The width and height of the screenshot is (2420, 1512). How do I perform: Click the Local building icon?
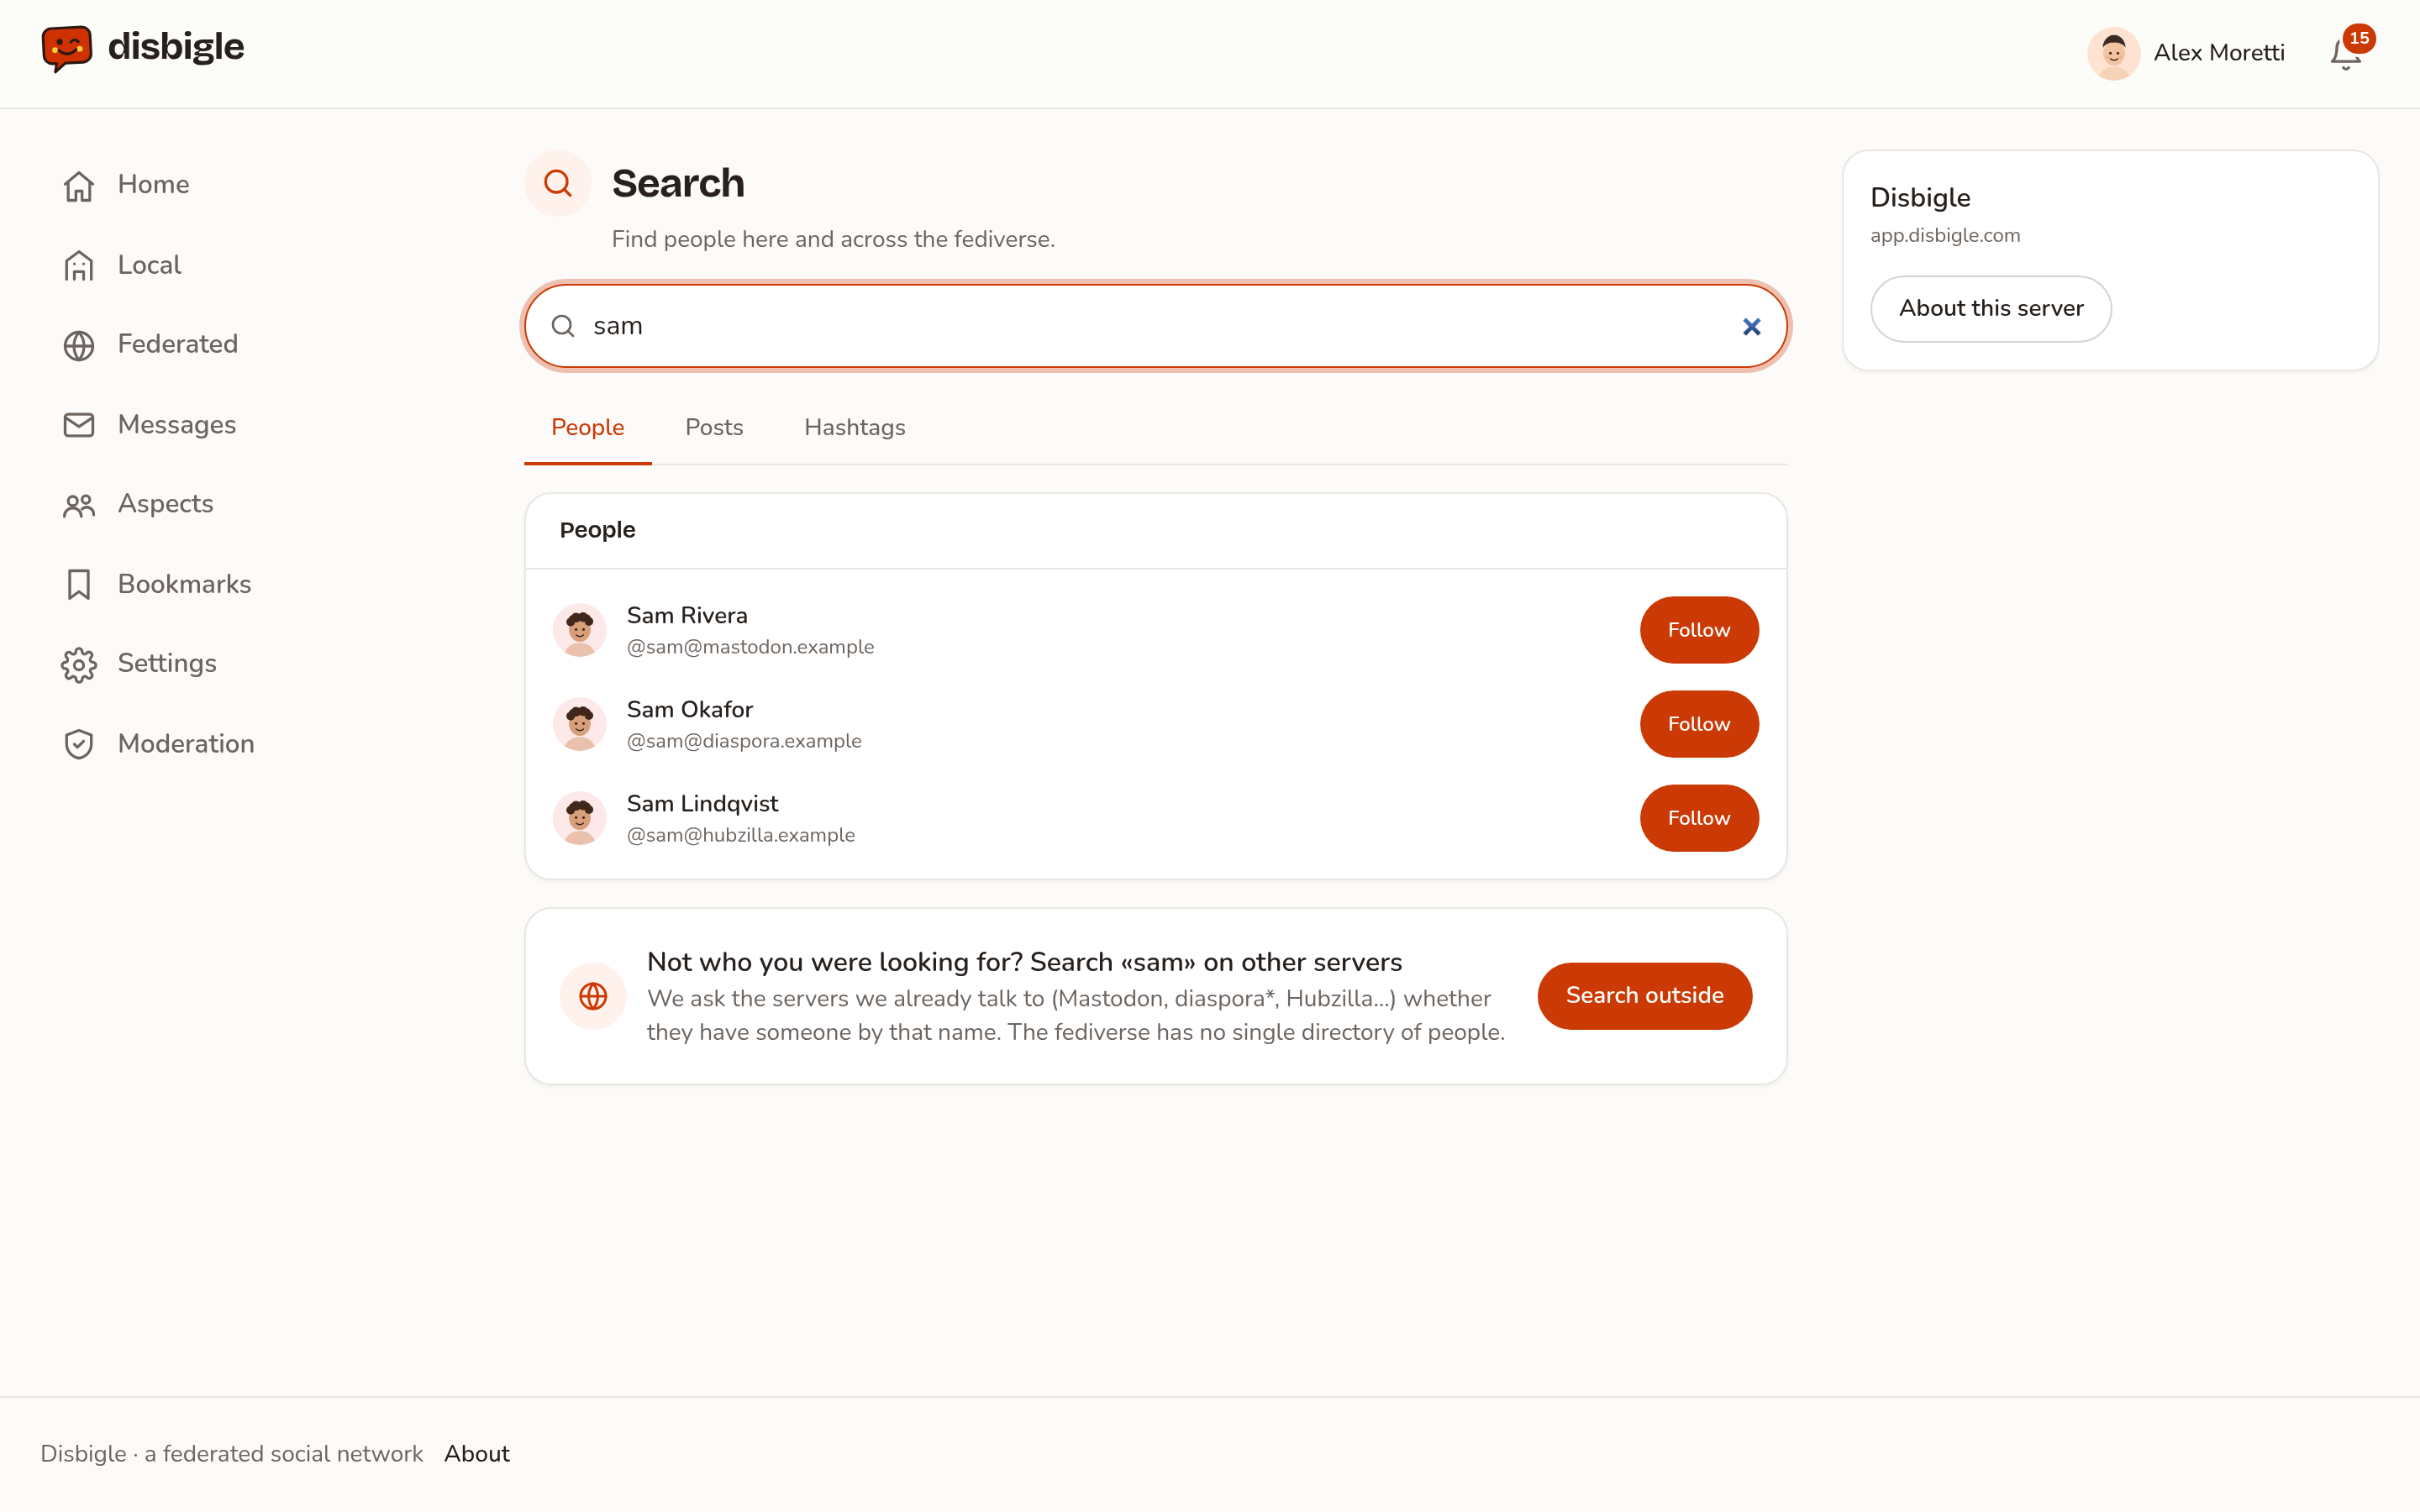[79, 265]
